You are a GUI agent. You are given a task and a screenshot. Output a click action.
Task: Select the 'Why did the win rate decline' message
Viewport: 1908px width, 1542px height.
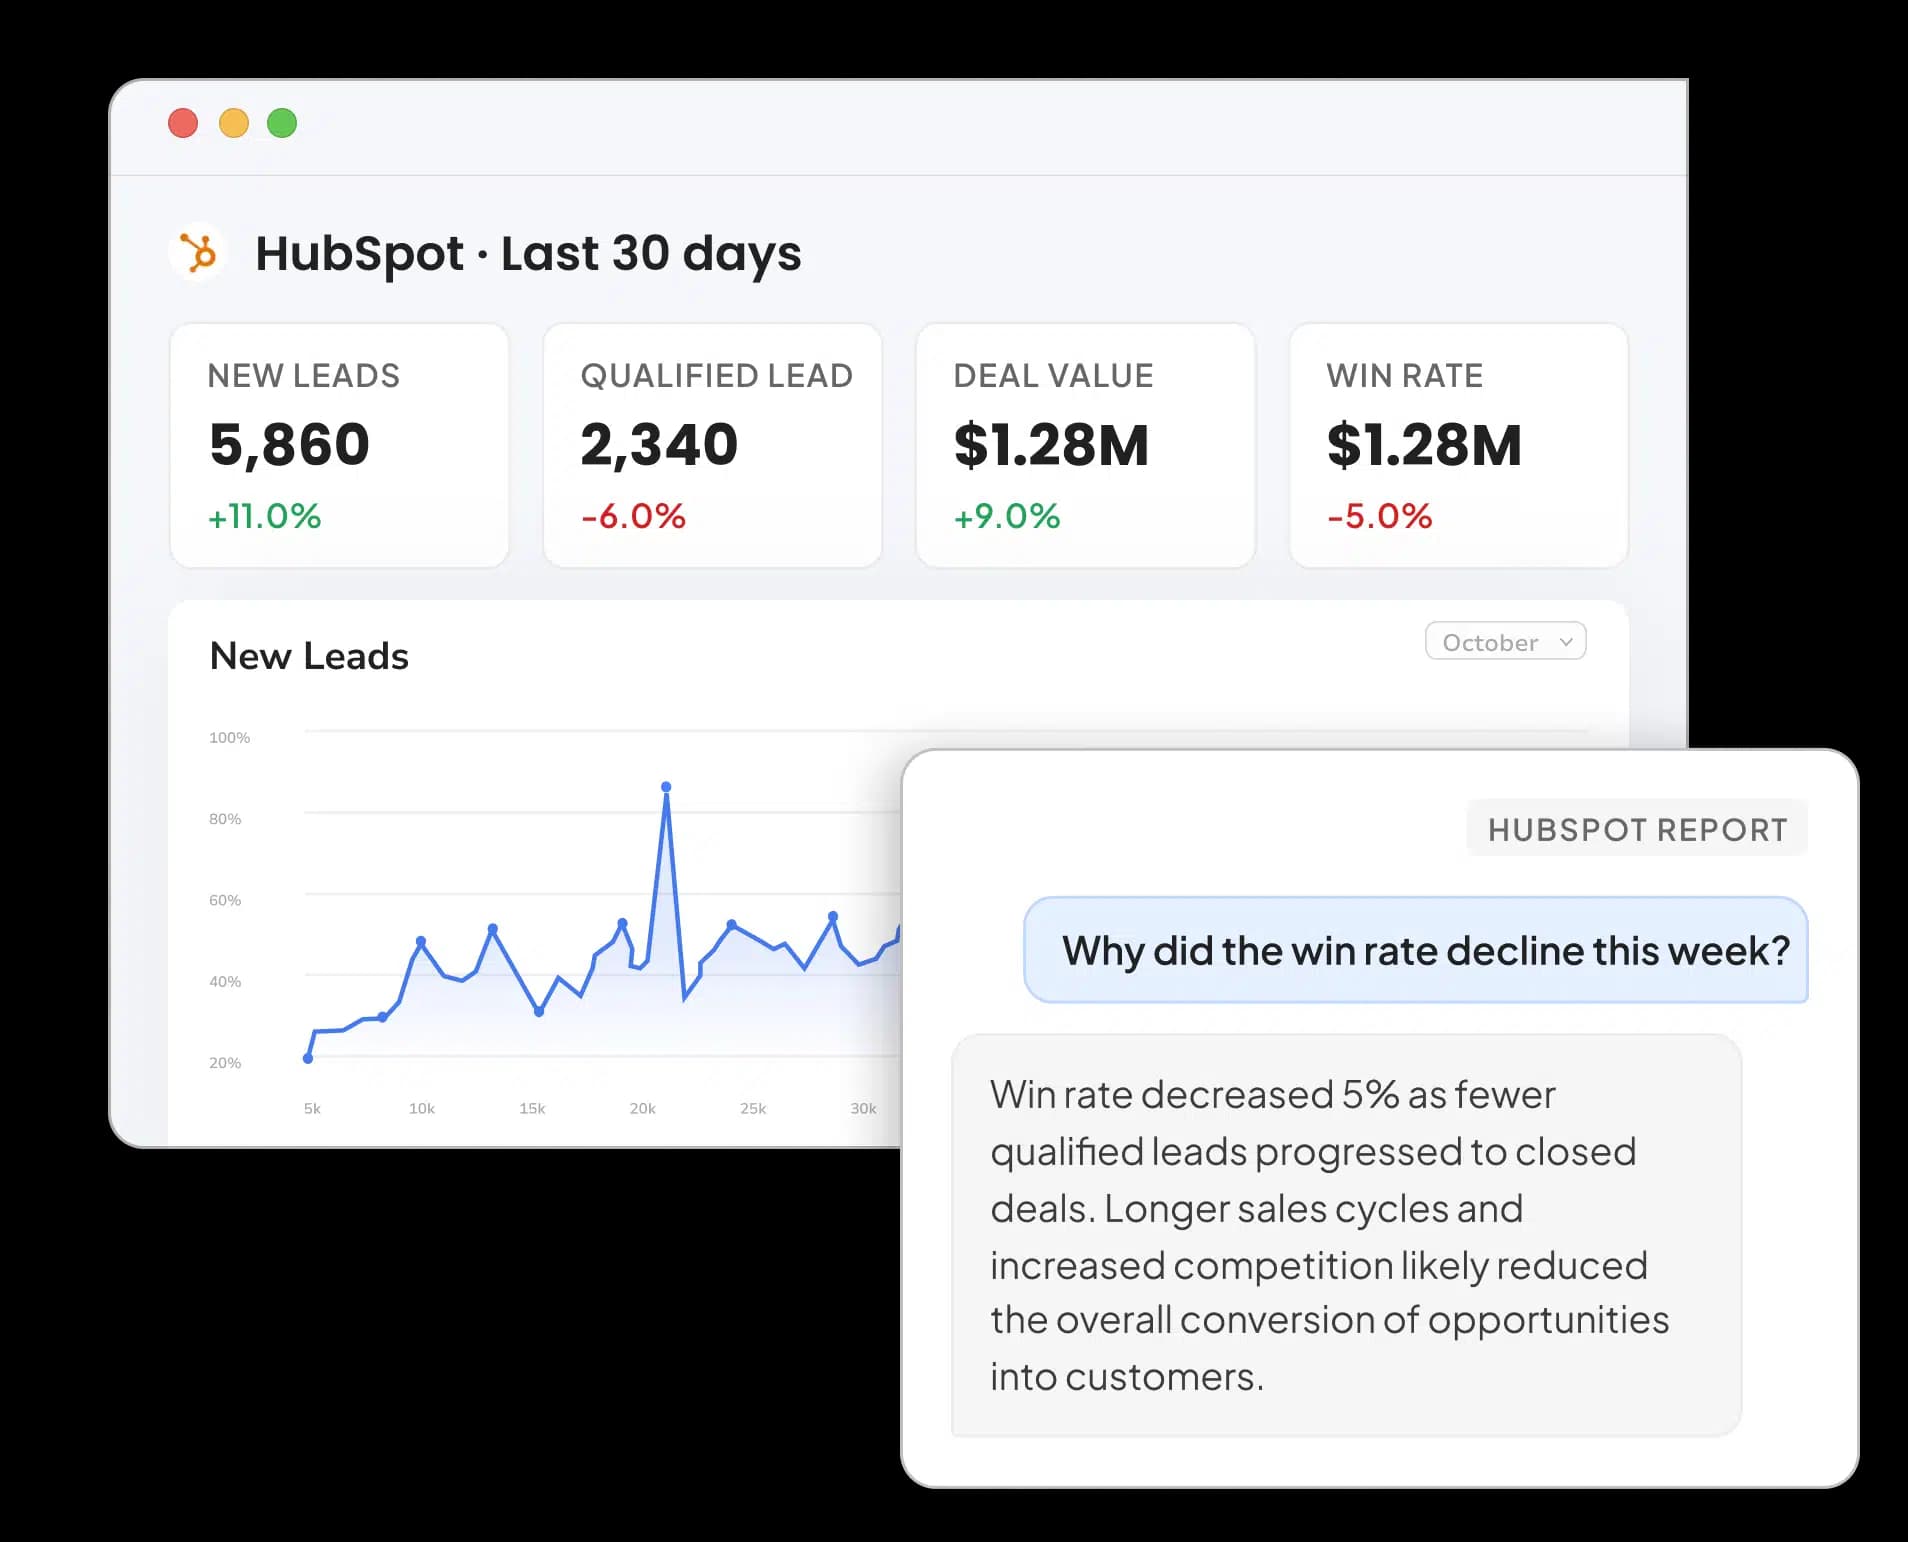coord(1416,950)
